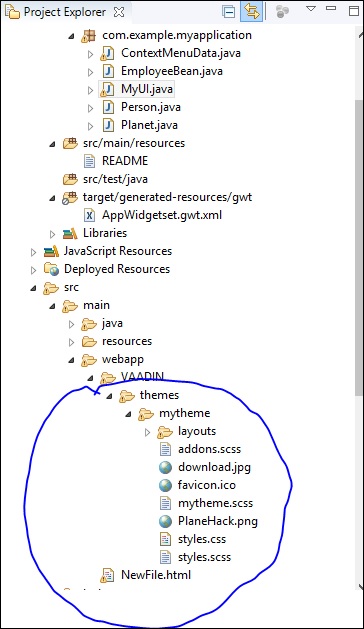This screenshot has height=629, width=364.
Task: Click the Collapse All toolbar icon
Action: pyautogui.click(x=228, y=12)
